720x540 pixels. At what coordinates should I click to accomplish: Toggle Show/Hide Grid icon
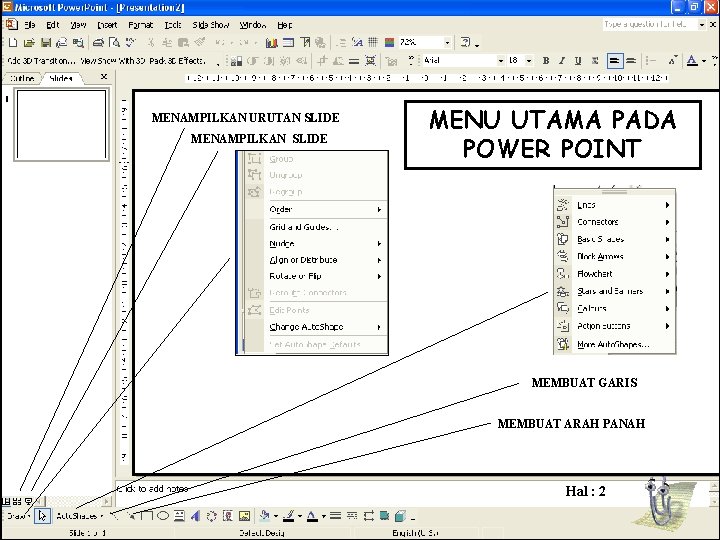click(x=373, y=43)
